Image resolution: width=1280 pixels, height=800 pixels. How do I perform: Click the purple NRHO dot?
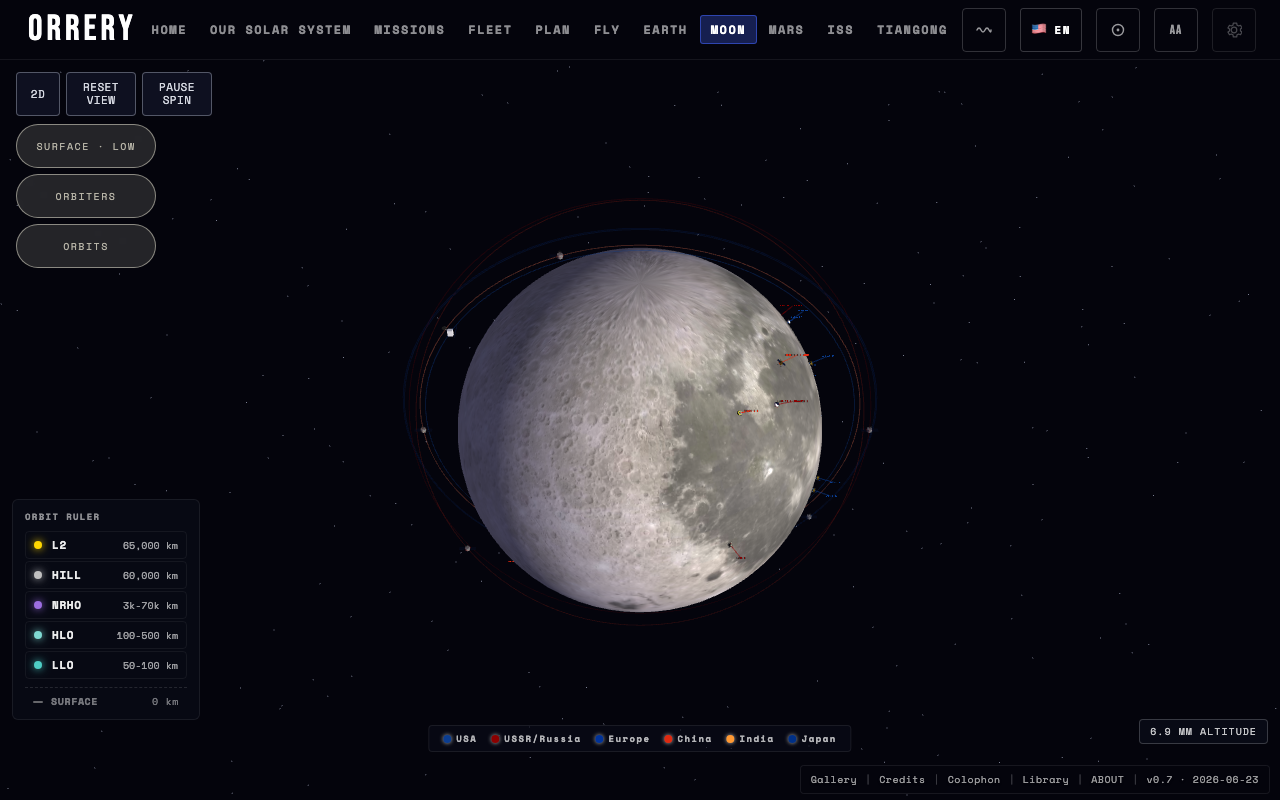click(38, 605)
